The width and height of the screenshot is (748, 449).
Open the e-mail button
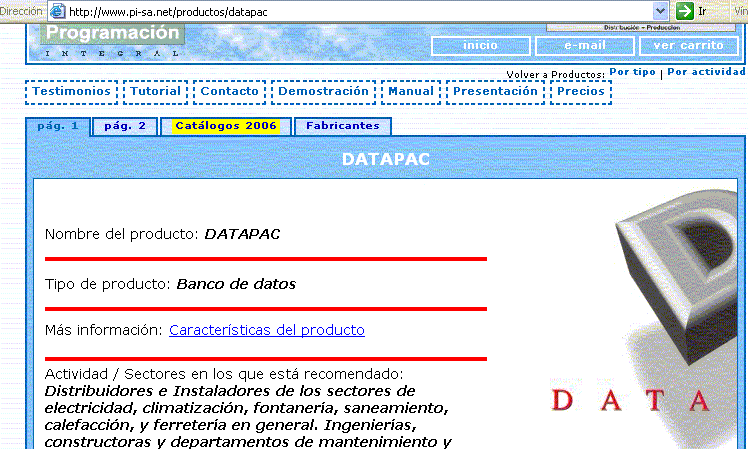coord(585,46)
